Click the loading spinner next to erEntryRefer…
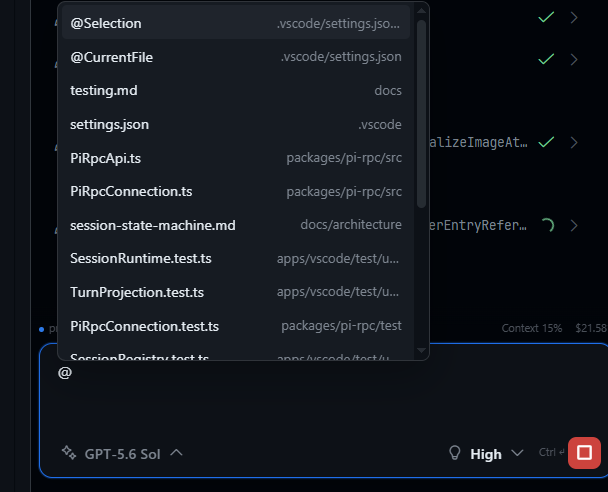The height and width of the screenshot is (492, 608). (548, 225)
